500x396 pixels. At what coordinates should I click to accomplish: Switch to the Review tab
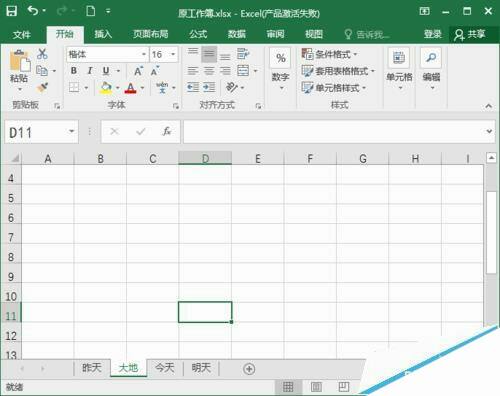tap(275, 34)
